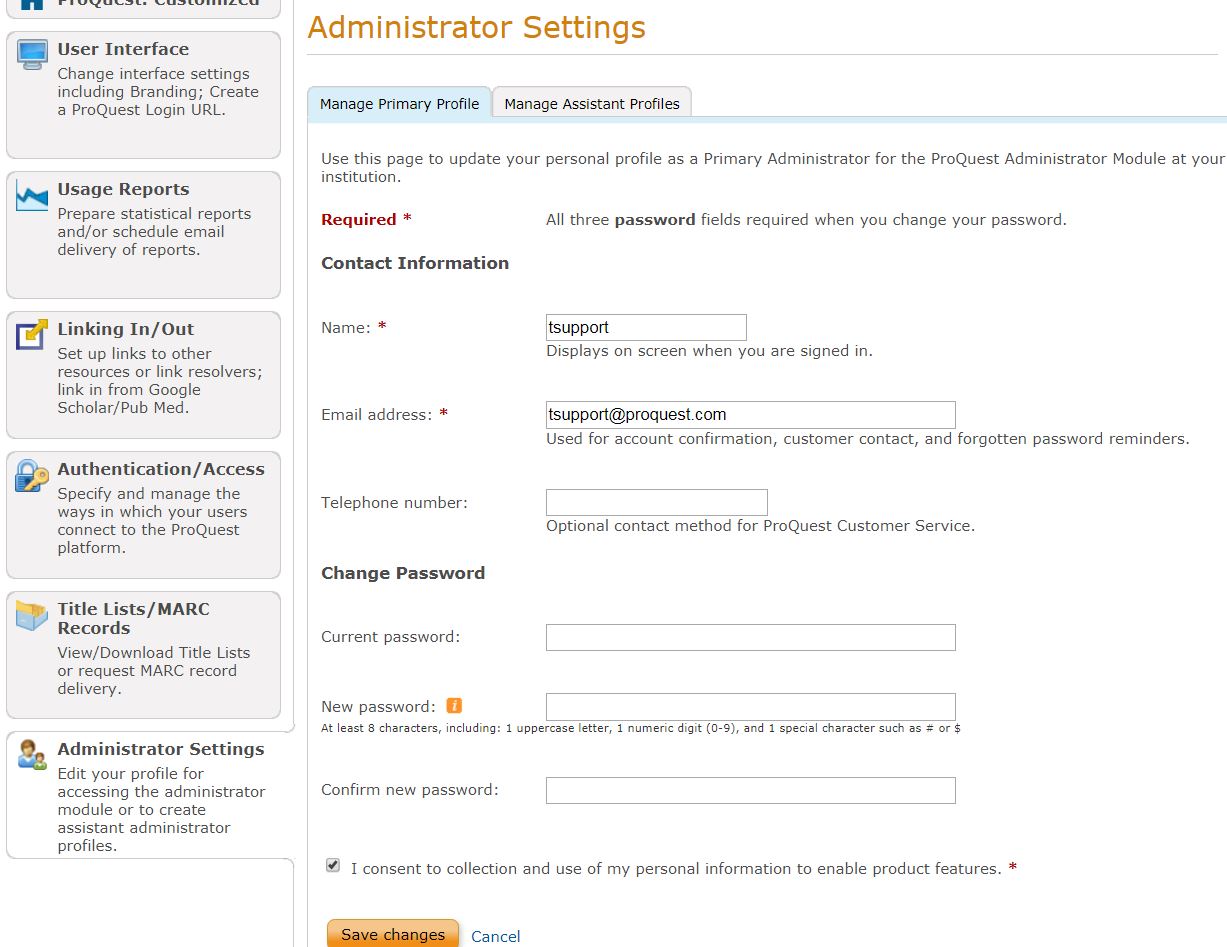Click the Usage Reports chart icon

point(32,197)
